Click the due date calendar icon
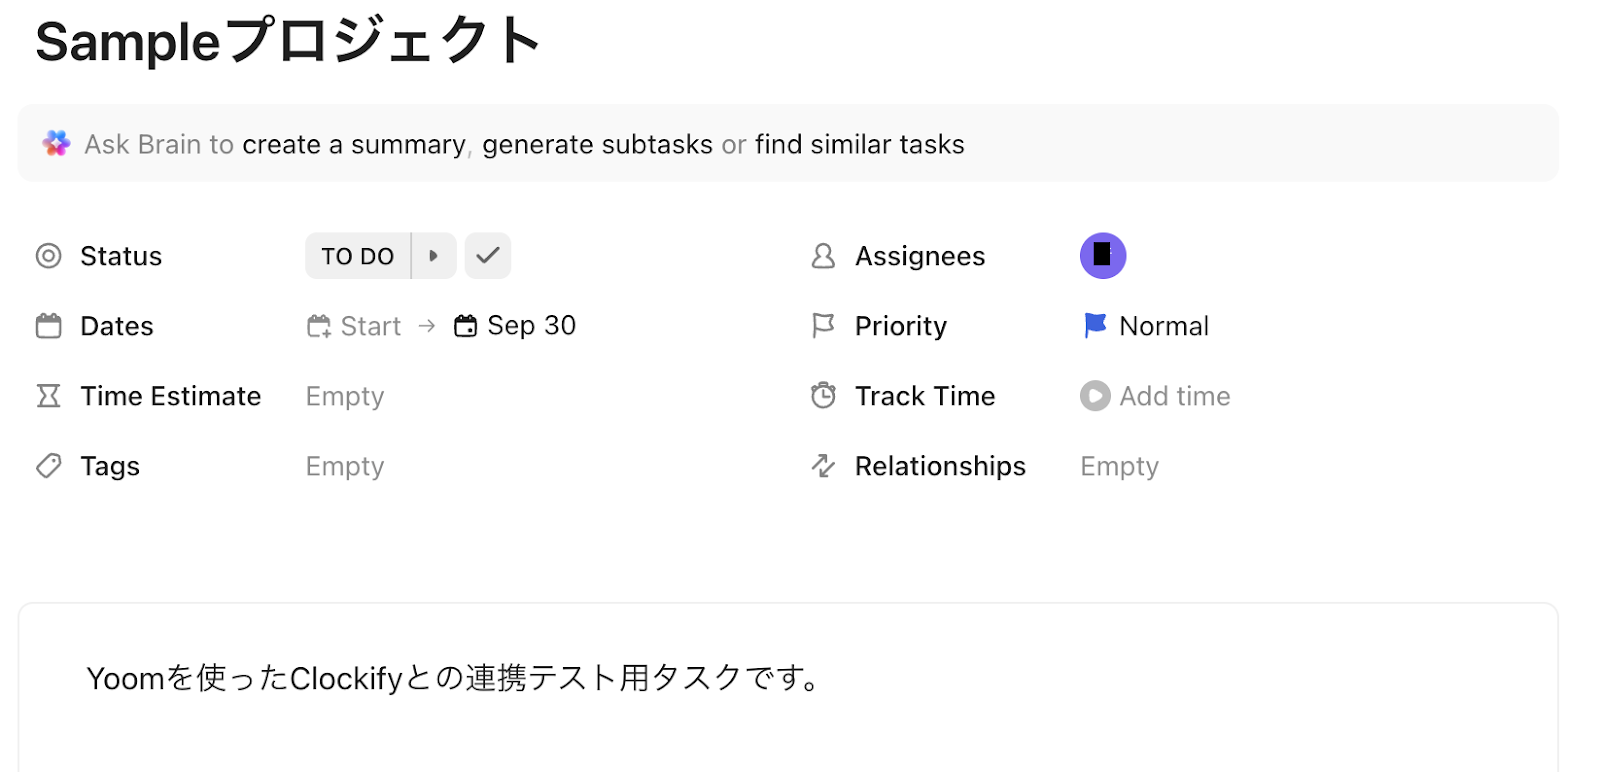The width and height of the screenshot is (1600, 772). [465, 326]
